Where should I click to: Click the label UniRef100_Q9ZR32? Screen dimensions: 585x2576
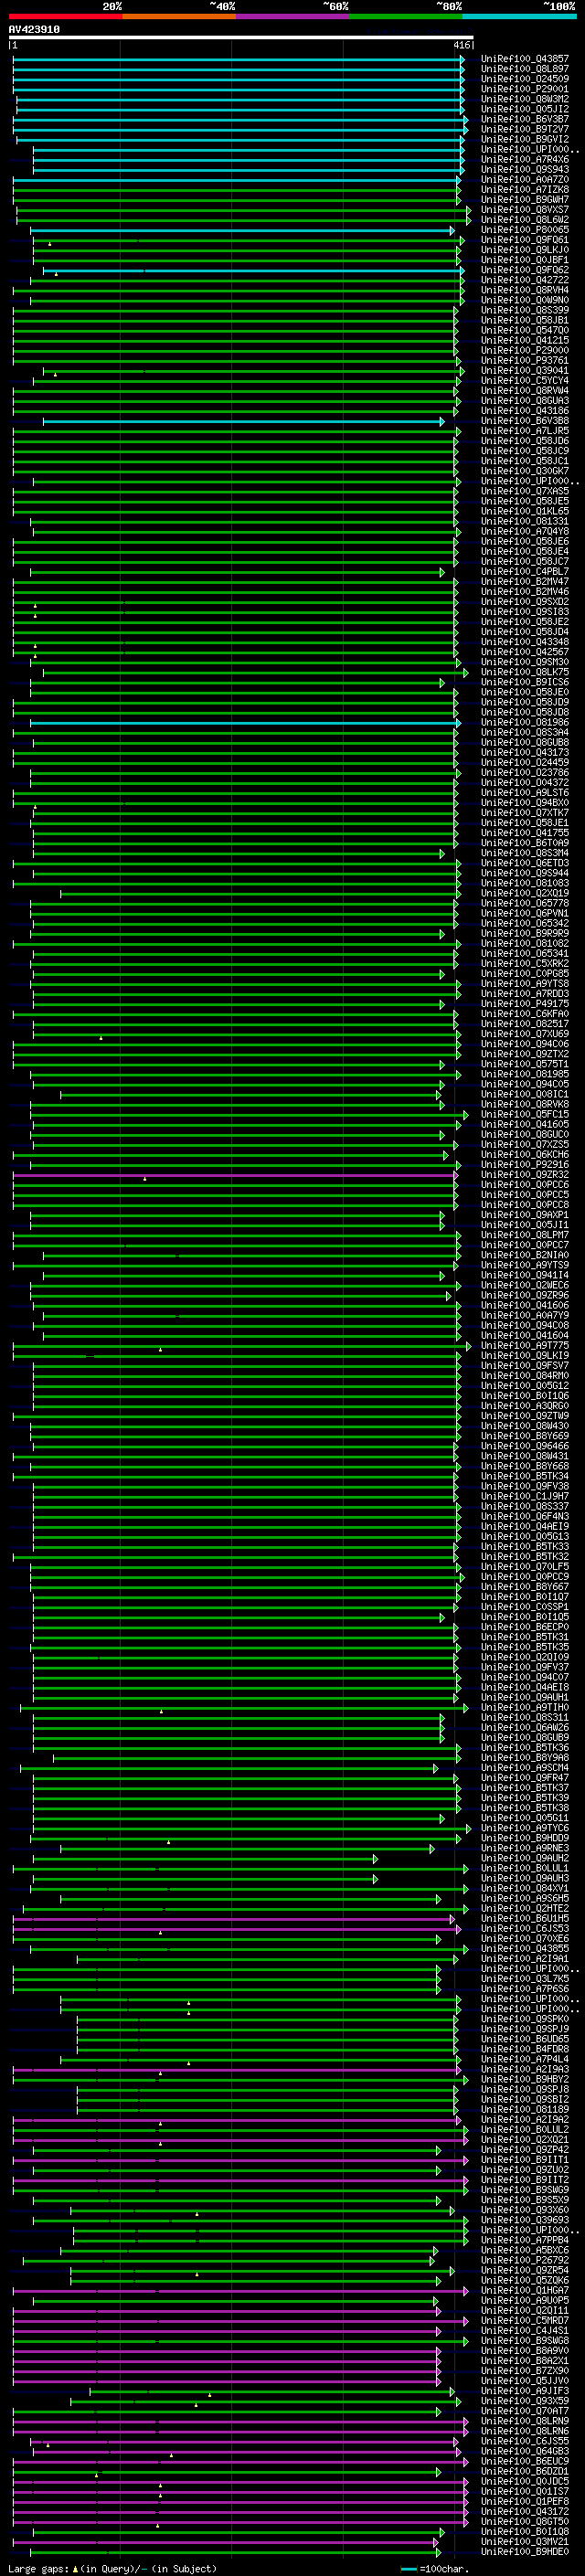(524, 1175)
